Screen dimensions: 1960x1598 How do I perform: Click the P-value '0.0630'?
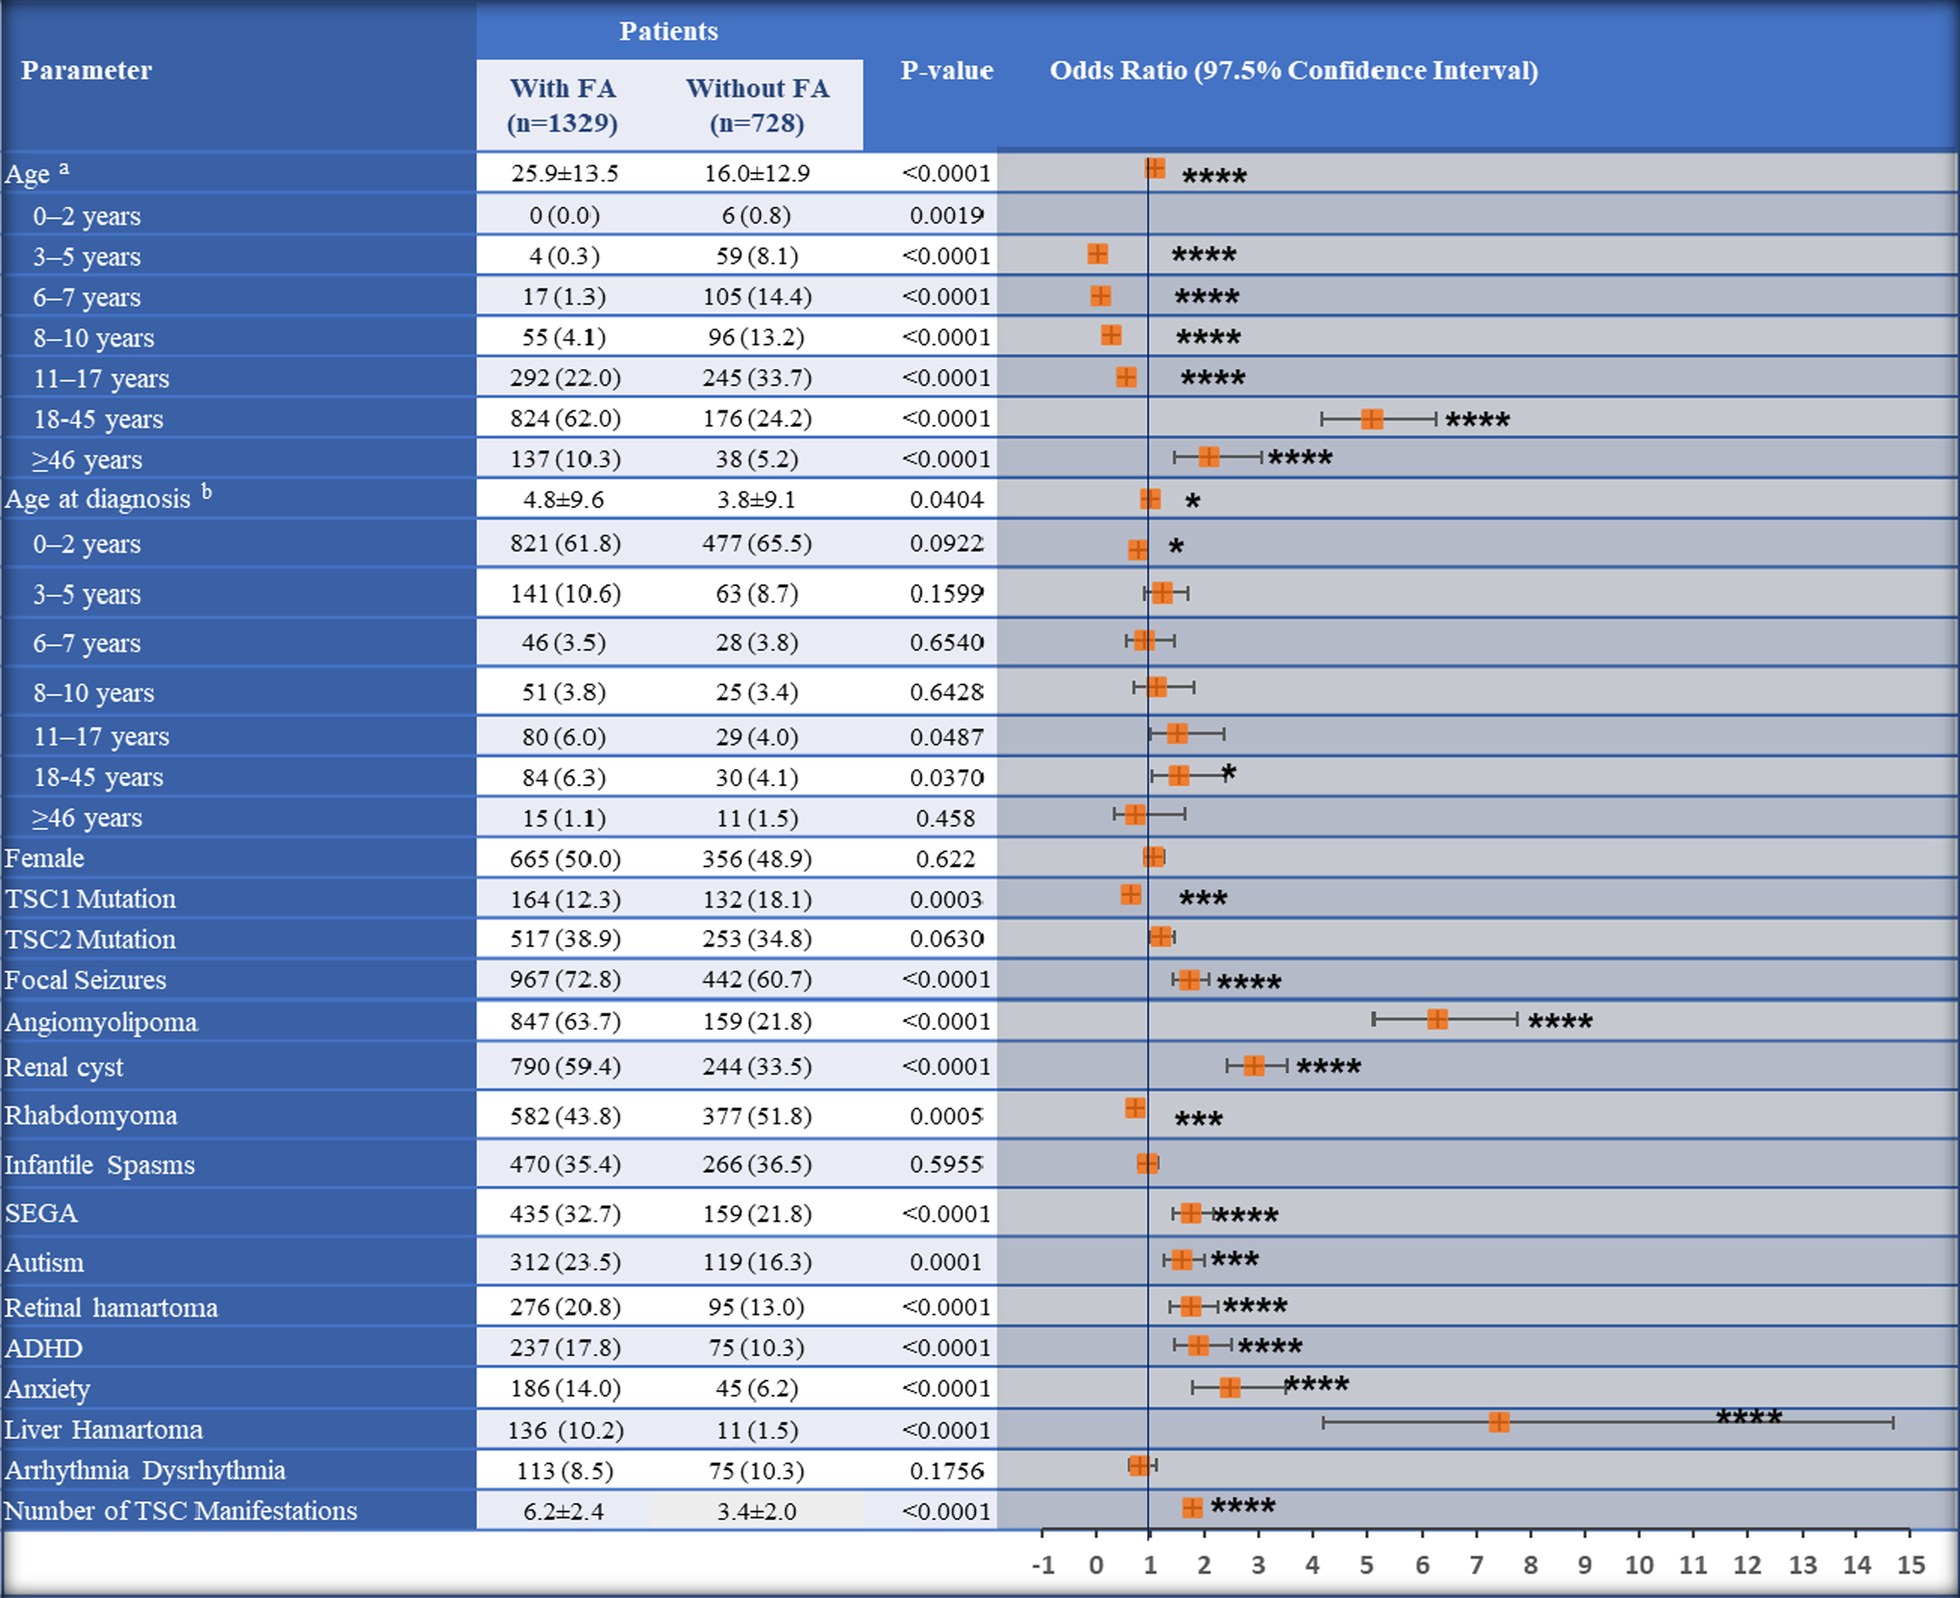click(x=946, y=939)
